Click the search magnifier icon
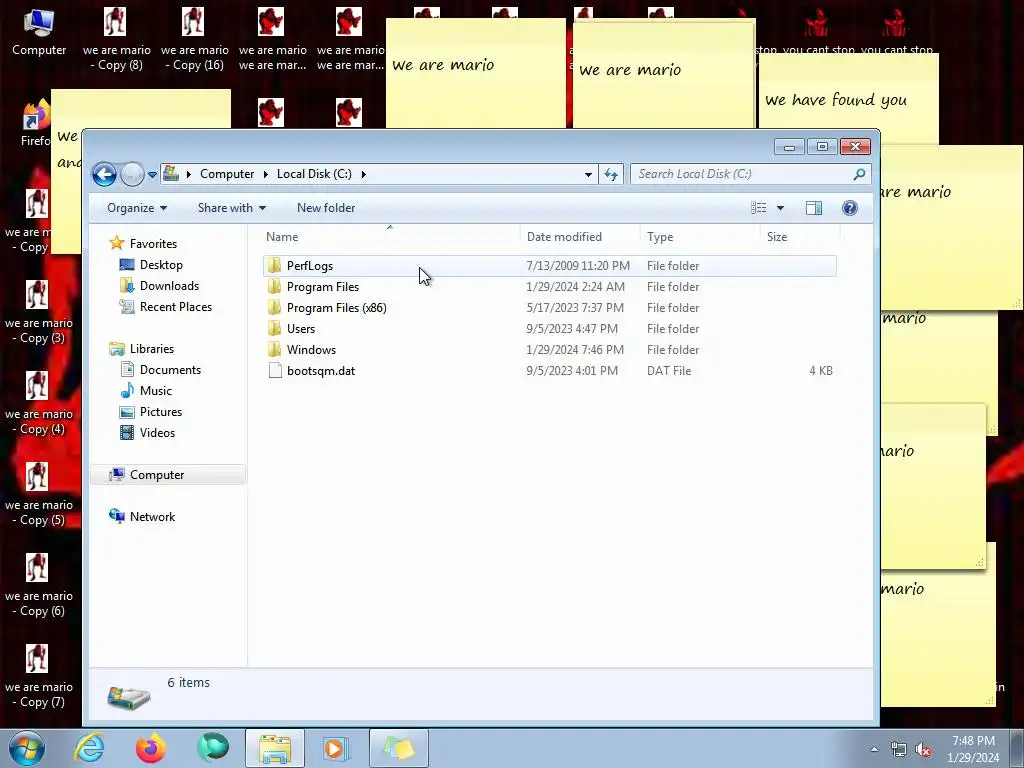 [x=859, y=174]
